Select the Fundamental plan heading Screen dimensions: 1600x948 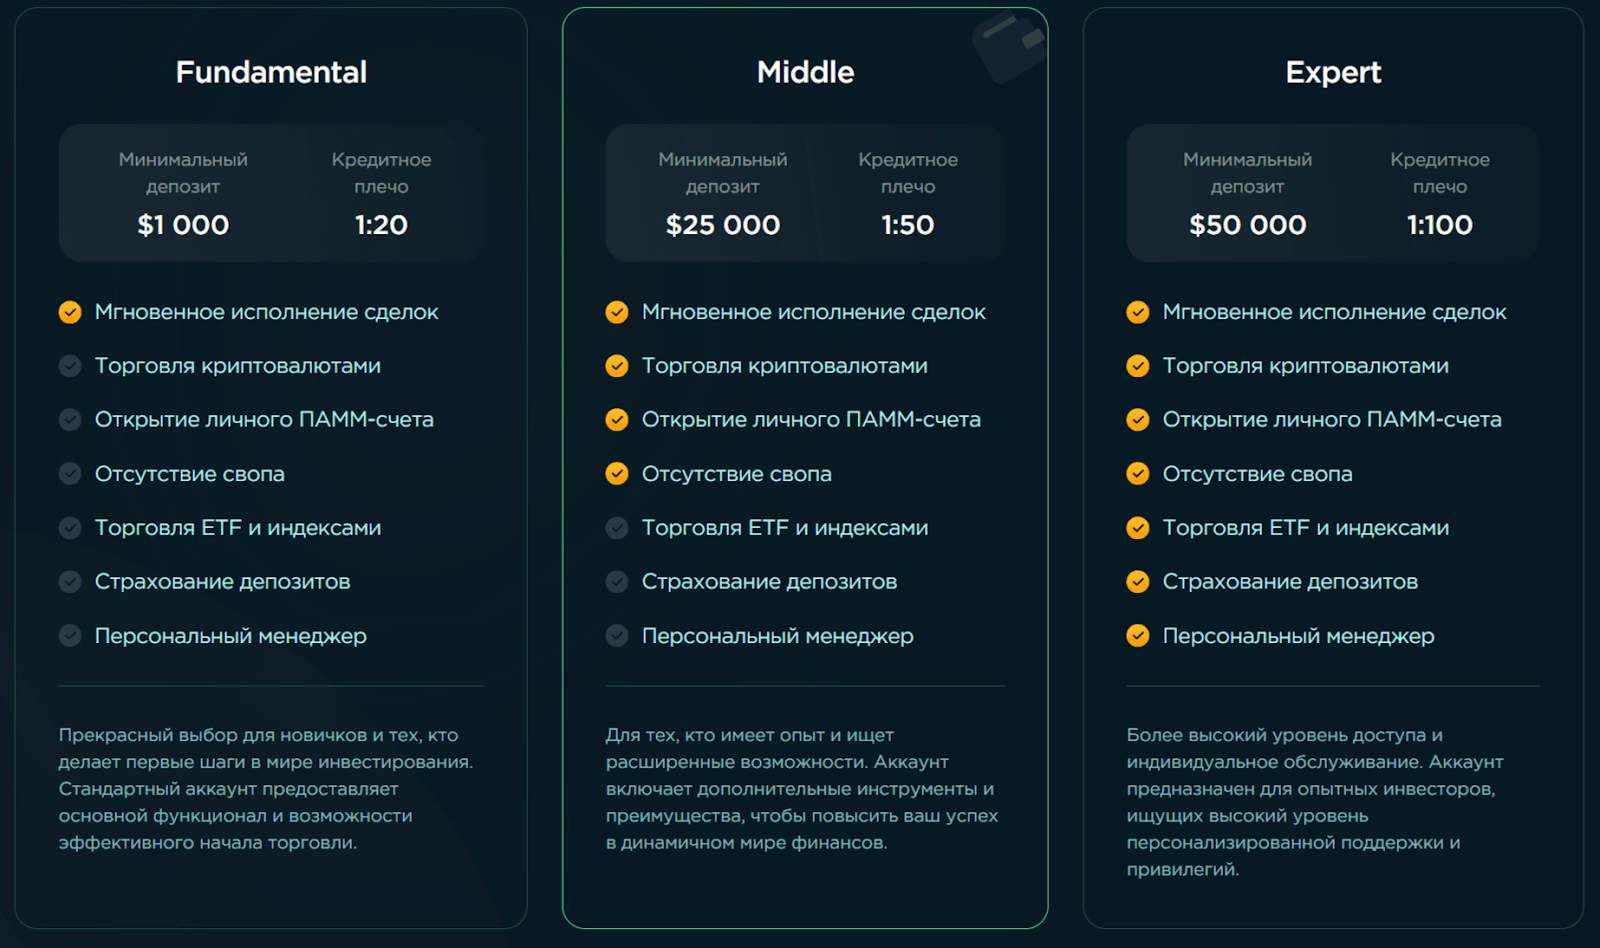pyautogui.click(x=271, y=72)
